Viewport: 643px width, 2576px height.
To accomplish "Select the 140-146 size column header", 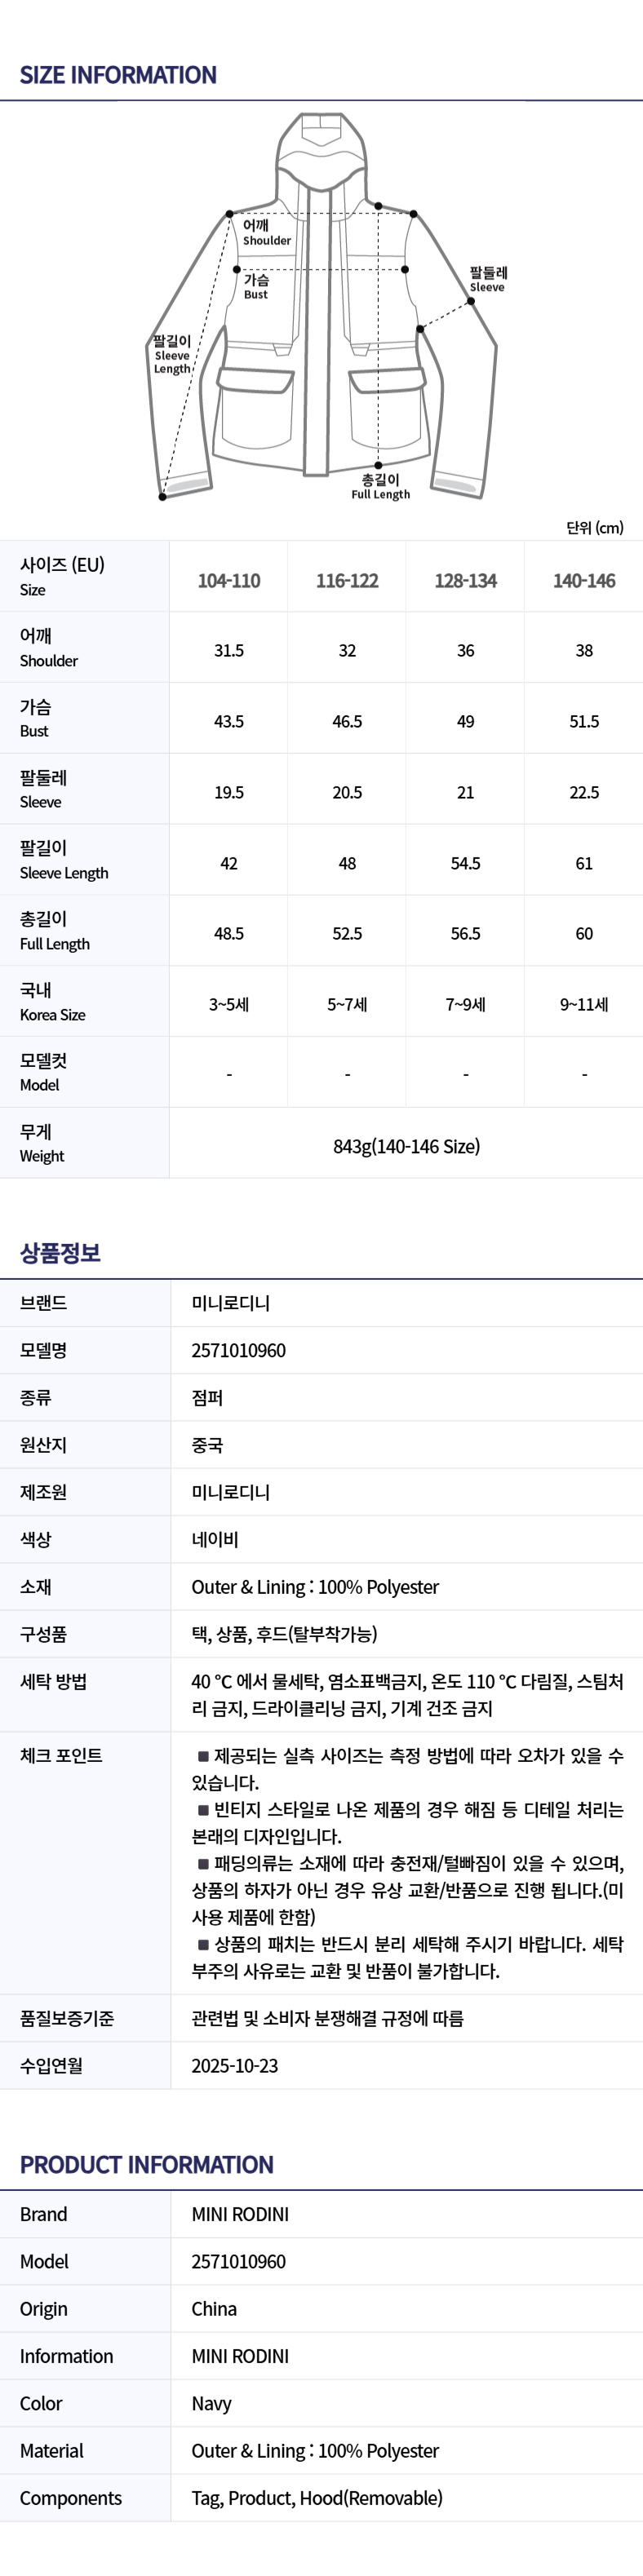I will click(584, 581).
